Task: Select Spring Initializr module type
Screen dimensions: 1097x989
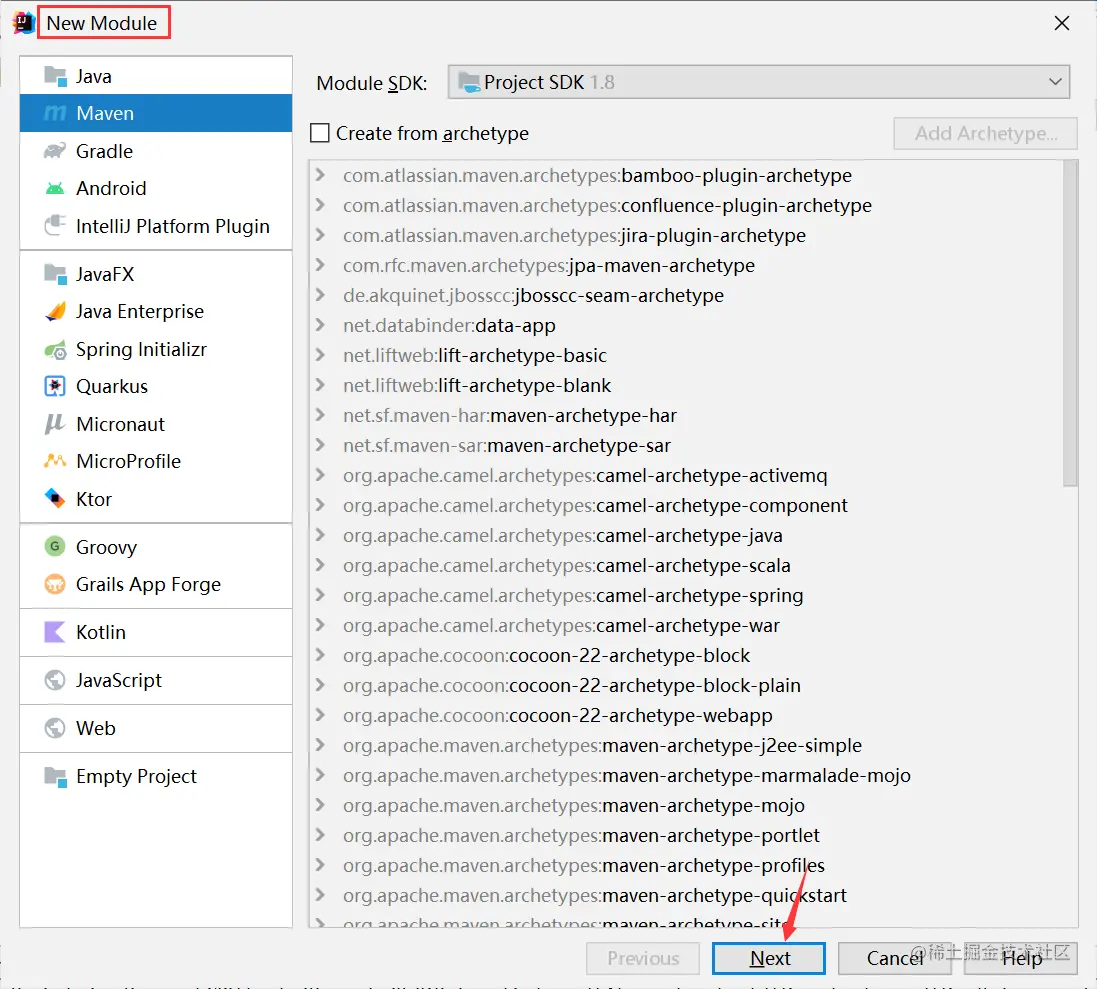Action: point(156,348)
